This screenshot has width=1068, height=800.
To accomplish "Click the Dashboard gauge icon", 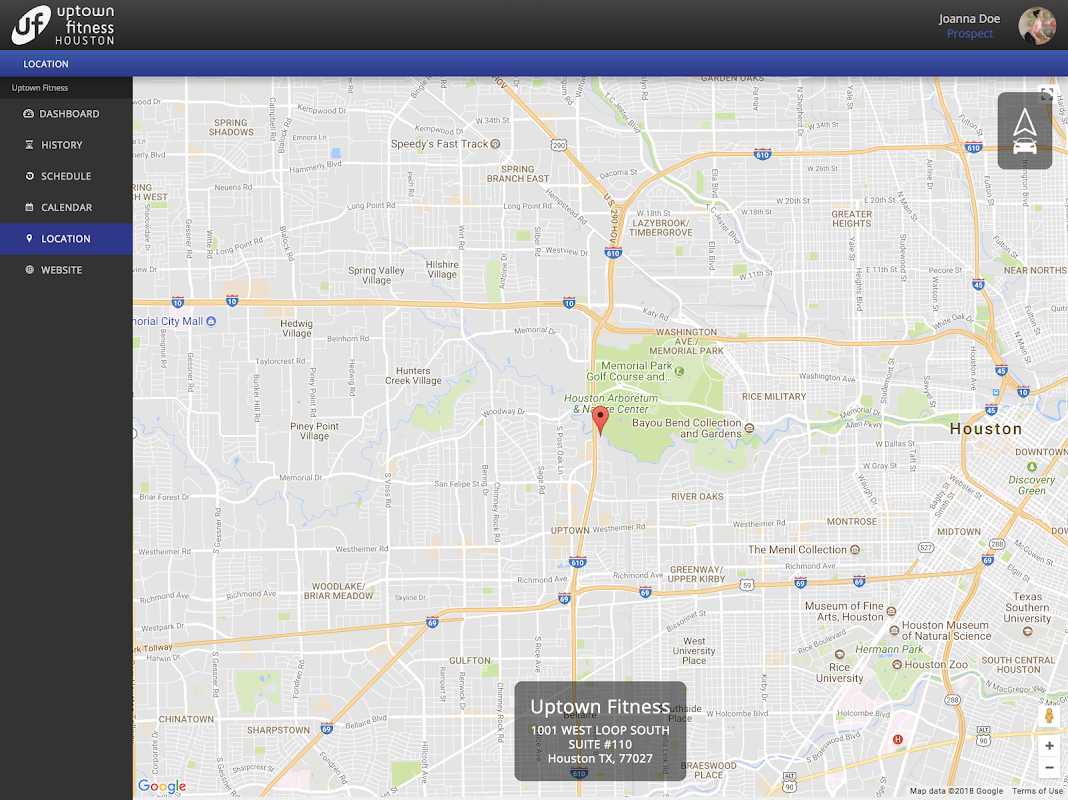I will (29, 114).
